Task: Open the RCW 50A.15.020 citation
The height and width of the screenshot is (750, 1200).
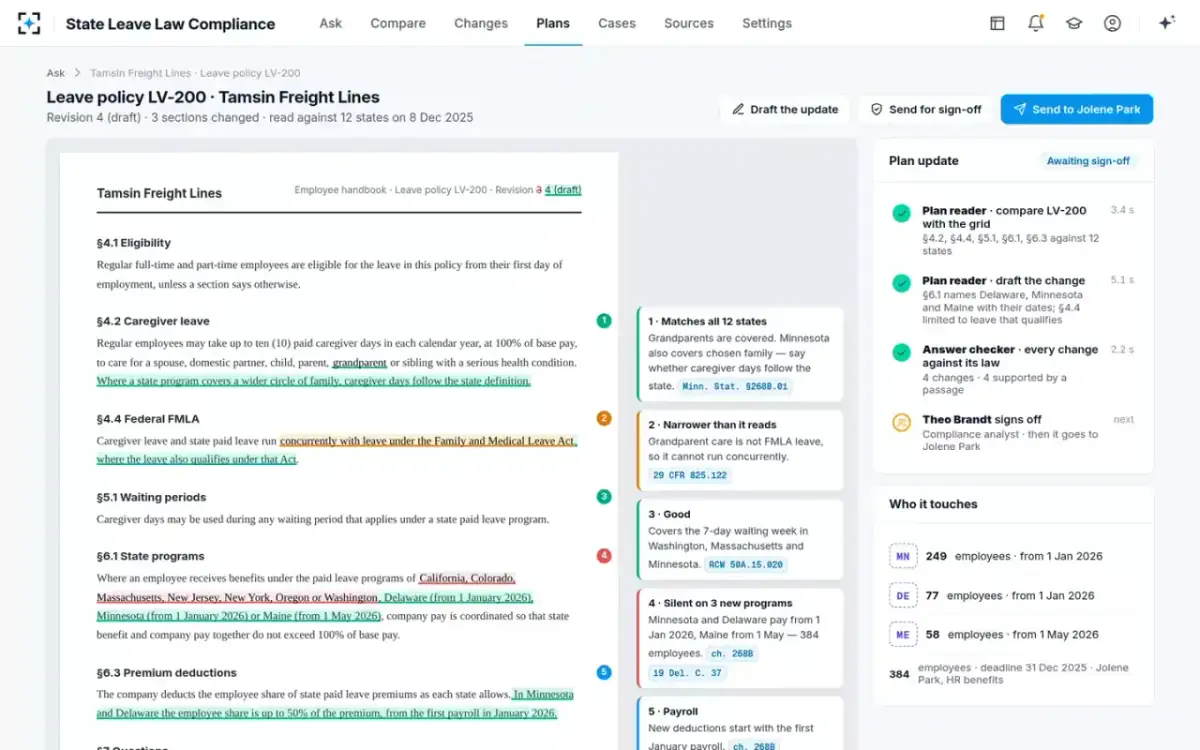Action: pyautogui.click(x=746, y=564)
